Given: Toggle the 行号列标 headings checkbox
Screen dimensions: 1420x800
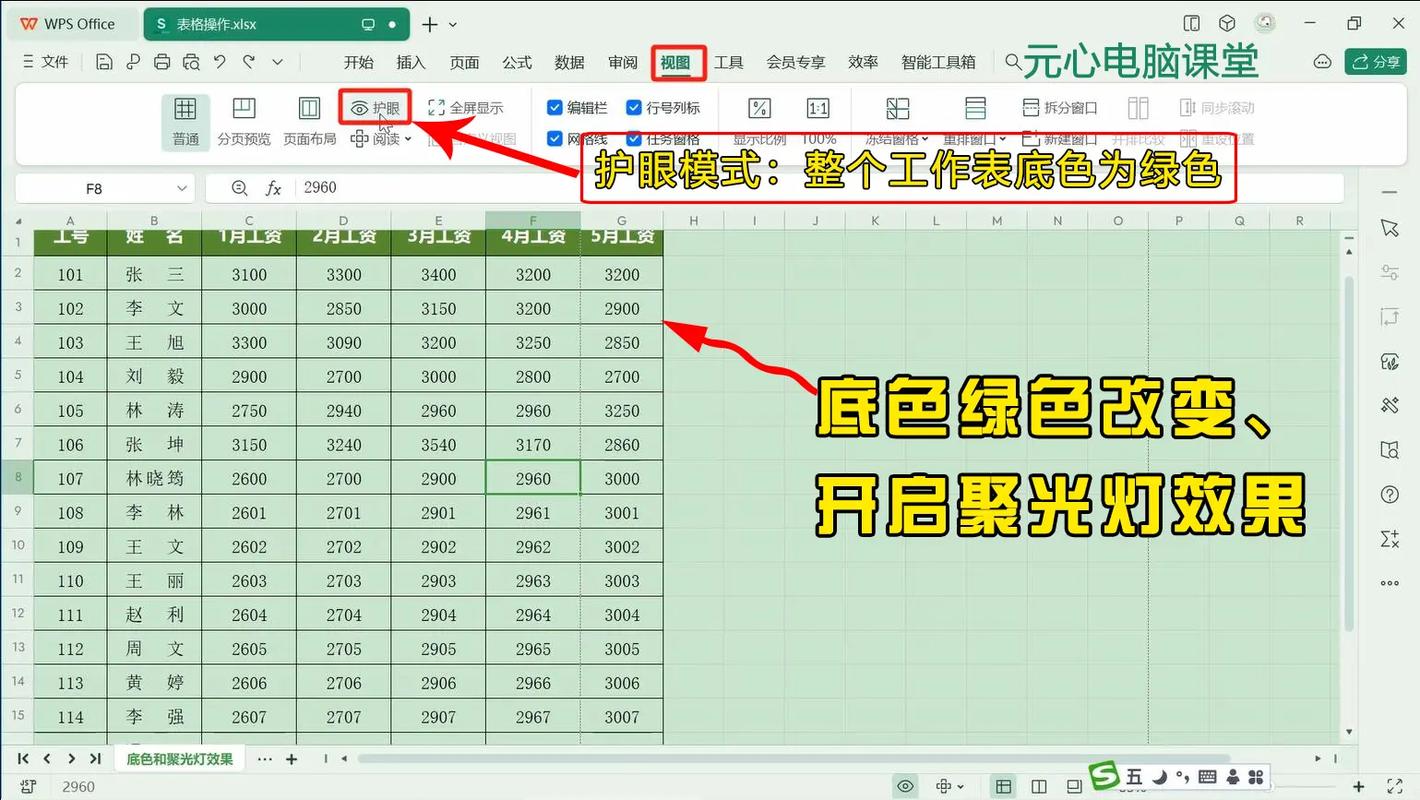Looking at the screenshot, I should point(633,107).
